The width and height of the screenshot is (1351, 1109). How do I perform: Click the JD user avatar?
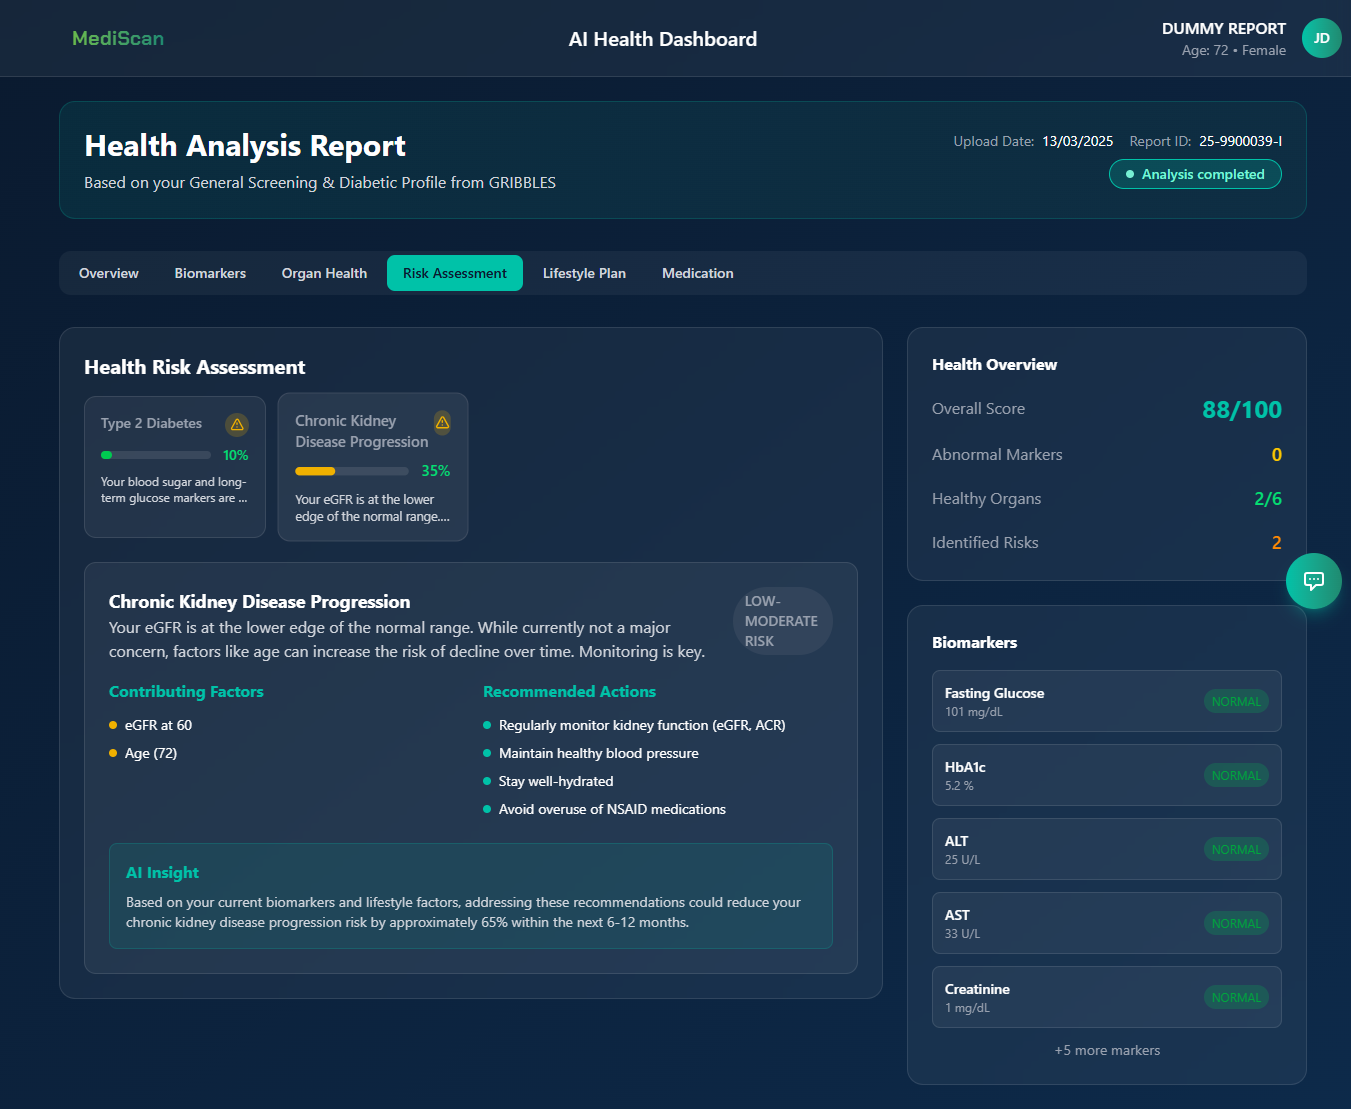(x=1321, y=38)
